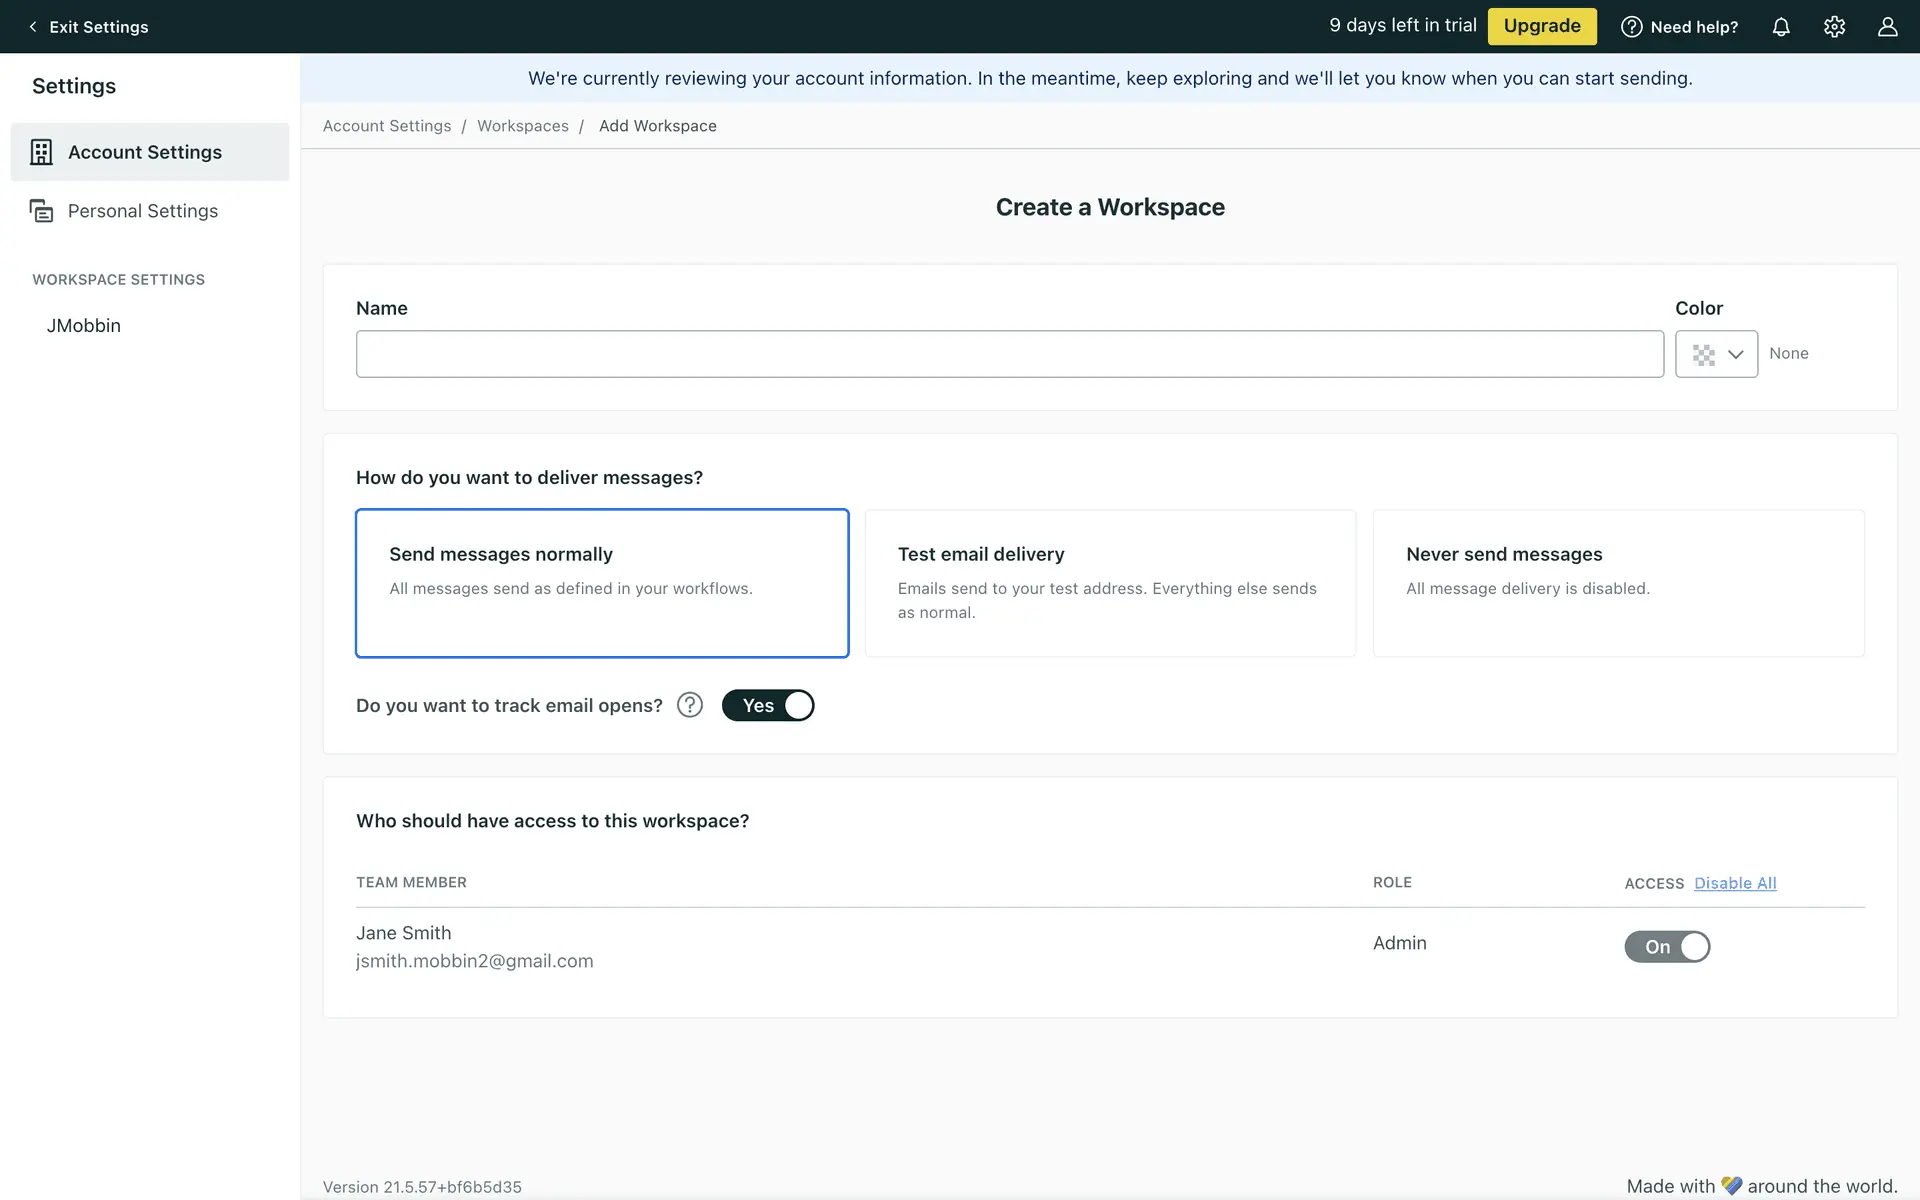Click the Personal Settings sidebar icon

(x=41, y=211)
